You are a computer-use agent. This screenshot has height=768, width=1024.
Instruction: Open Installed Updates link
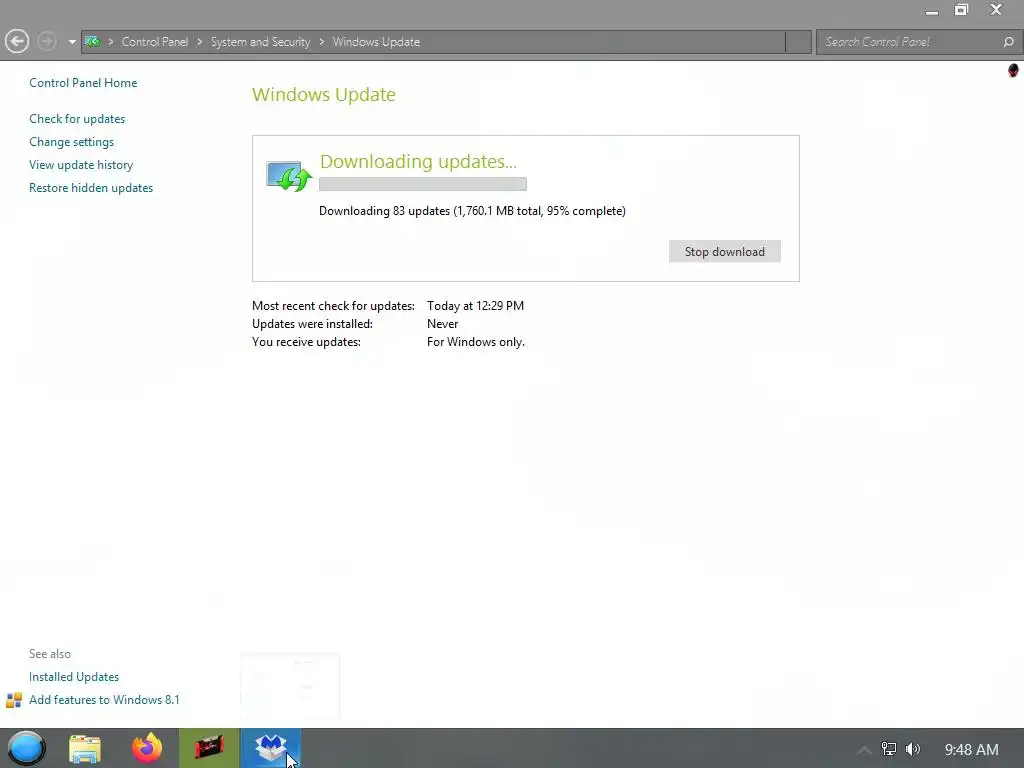point(74,677)
